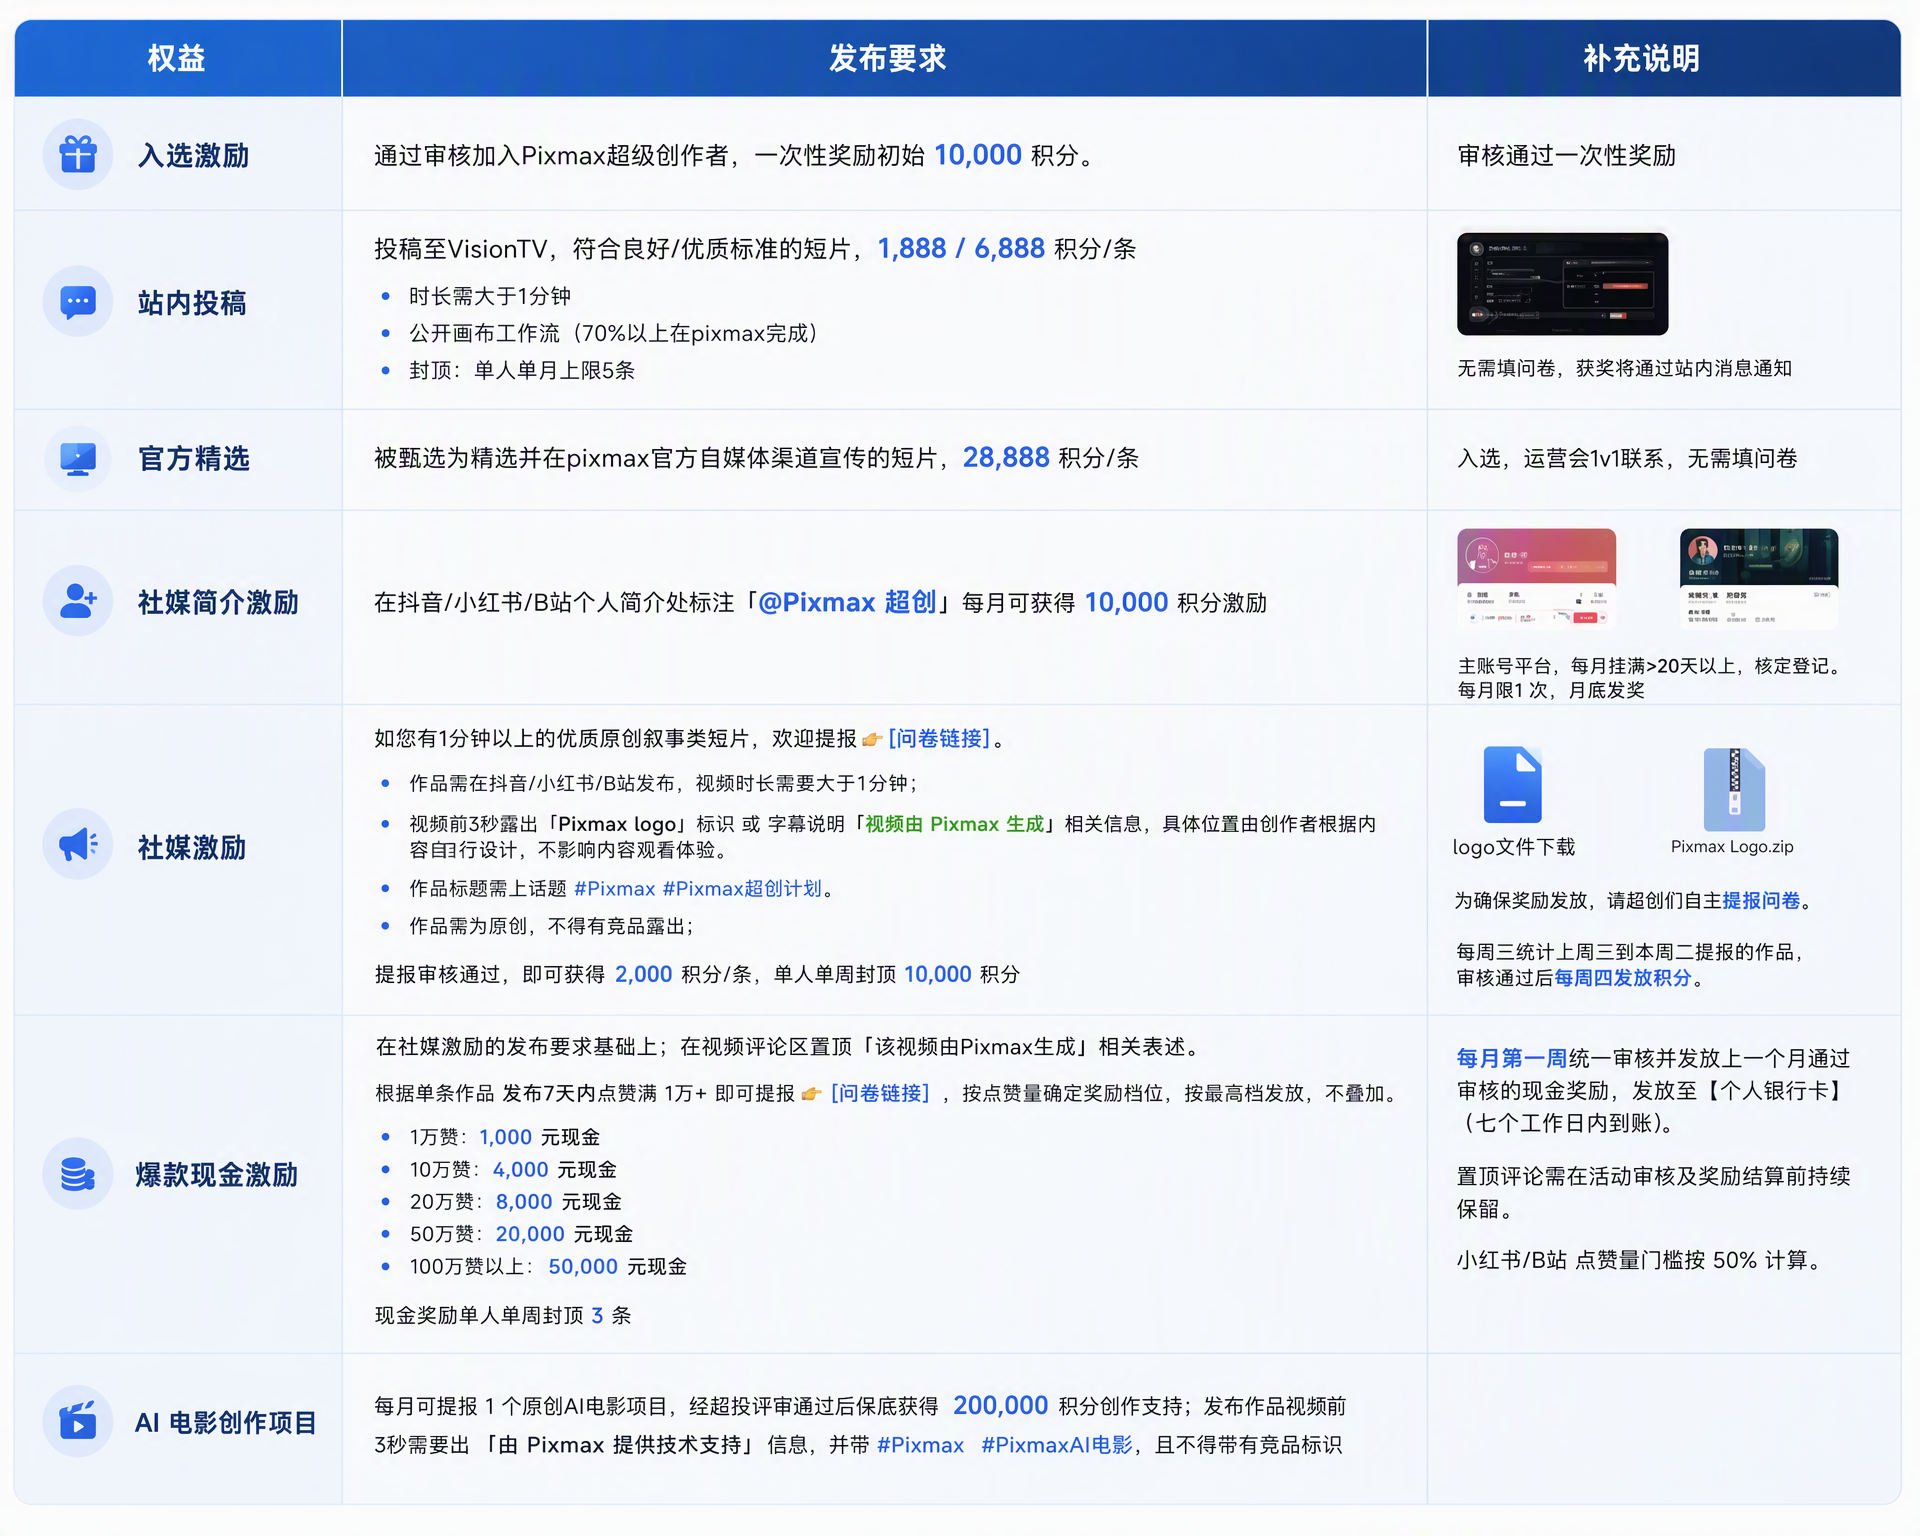Click the 28,888 points value
The width and height of the screenshot is (1920, 1536).
tap(1006, 457)
